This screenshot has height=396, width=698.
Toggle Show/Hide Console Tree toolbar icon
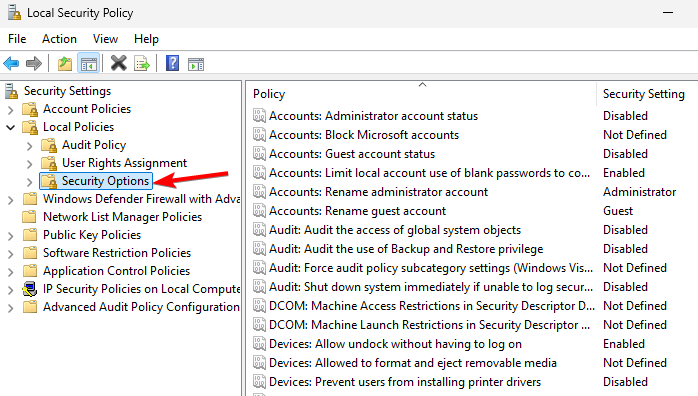(x=88, y=64)
